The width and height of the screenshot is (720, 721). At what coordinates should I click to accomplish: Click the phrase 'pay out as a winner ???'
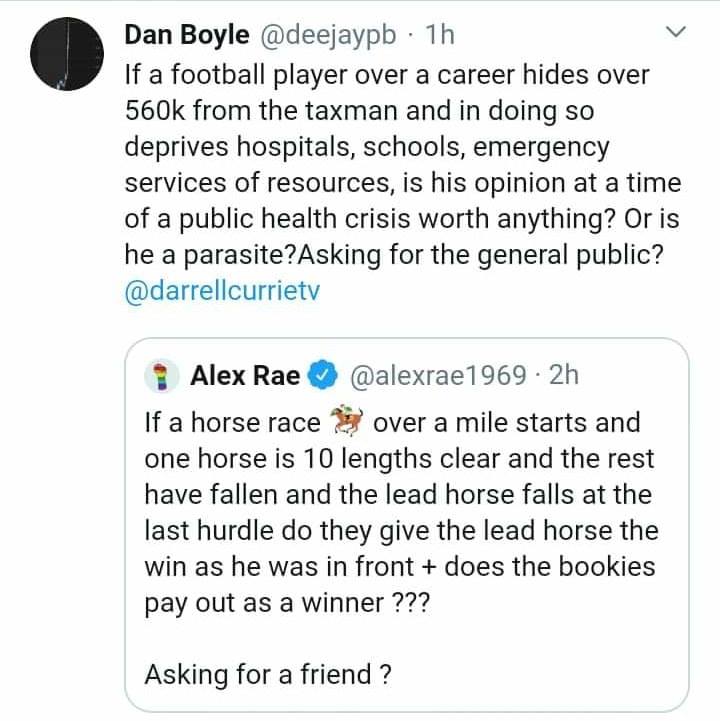coord(287,603)
